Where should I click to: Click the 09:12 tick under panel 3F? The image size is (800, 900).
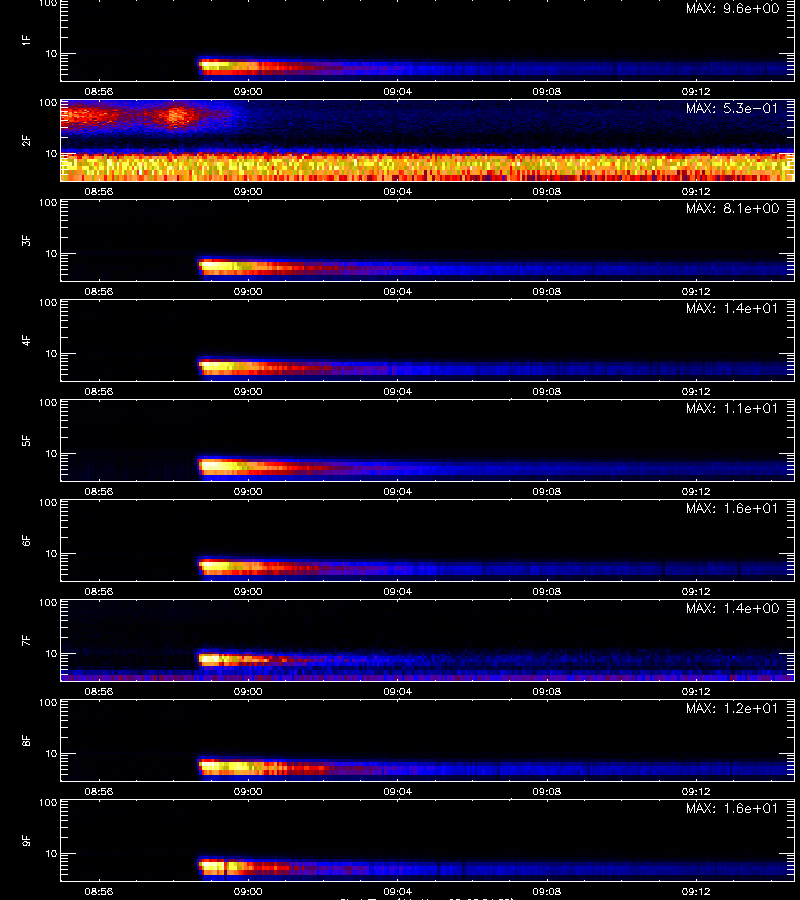(696, 292)
